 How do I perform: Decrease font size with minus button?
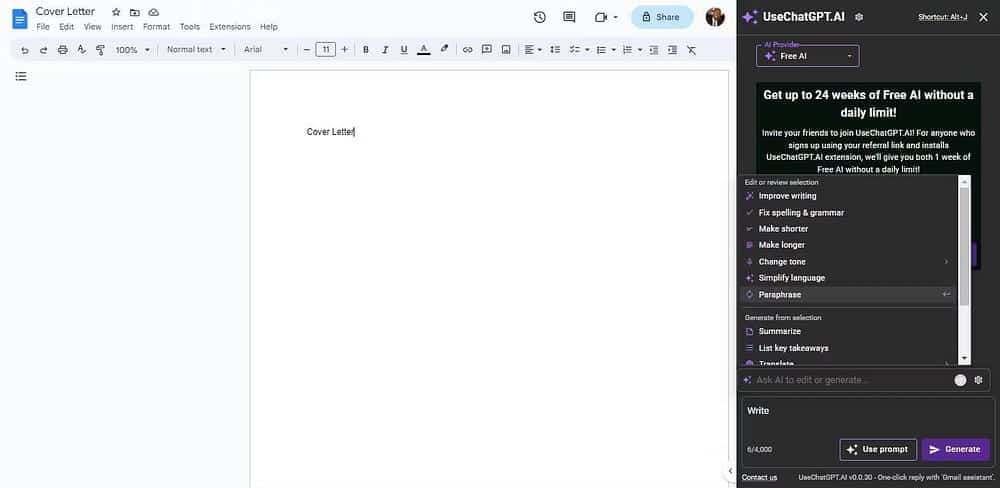[307, 49]
